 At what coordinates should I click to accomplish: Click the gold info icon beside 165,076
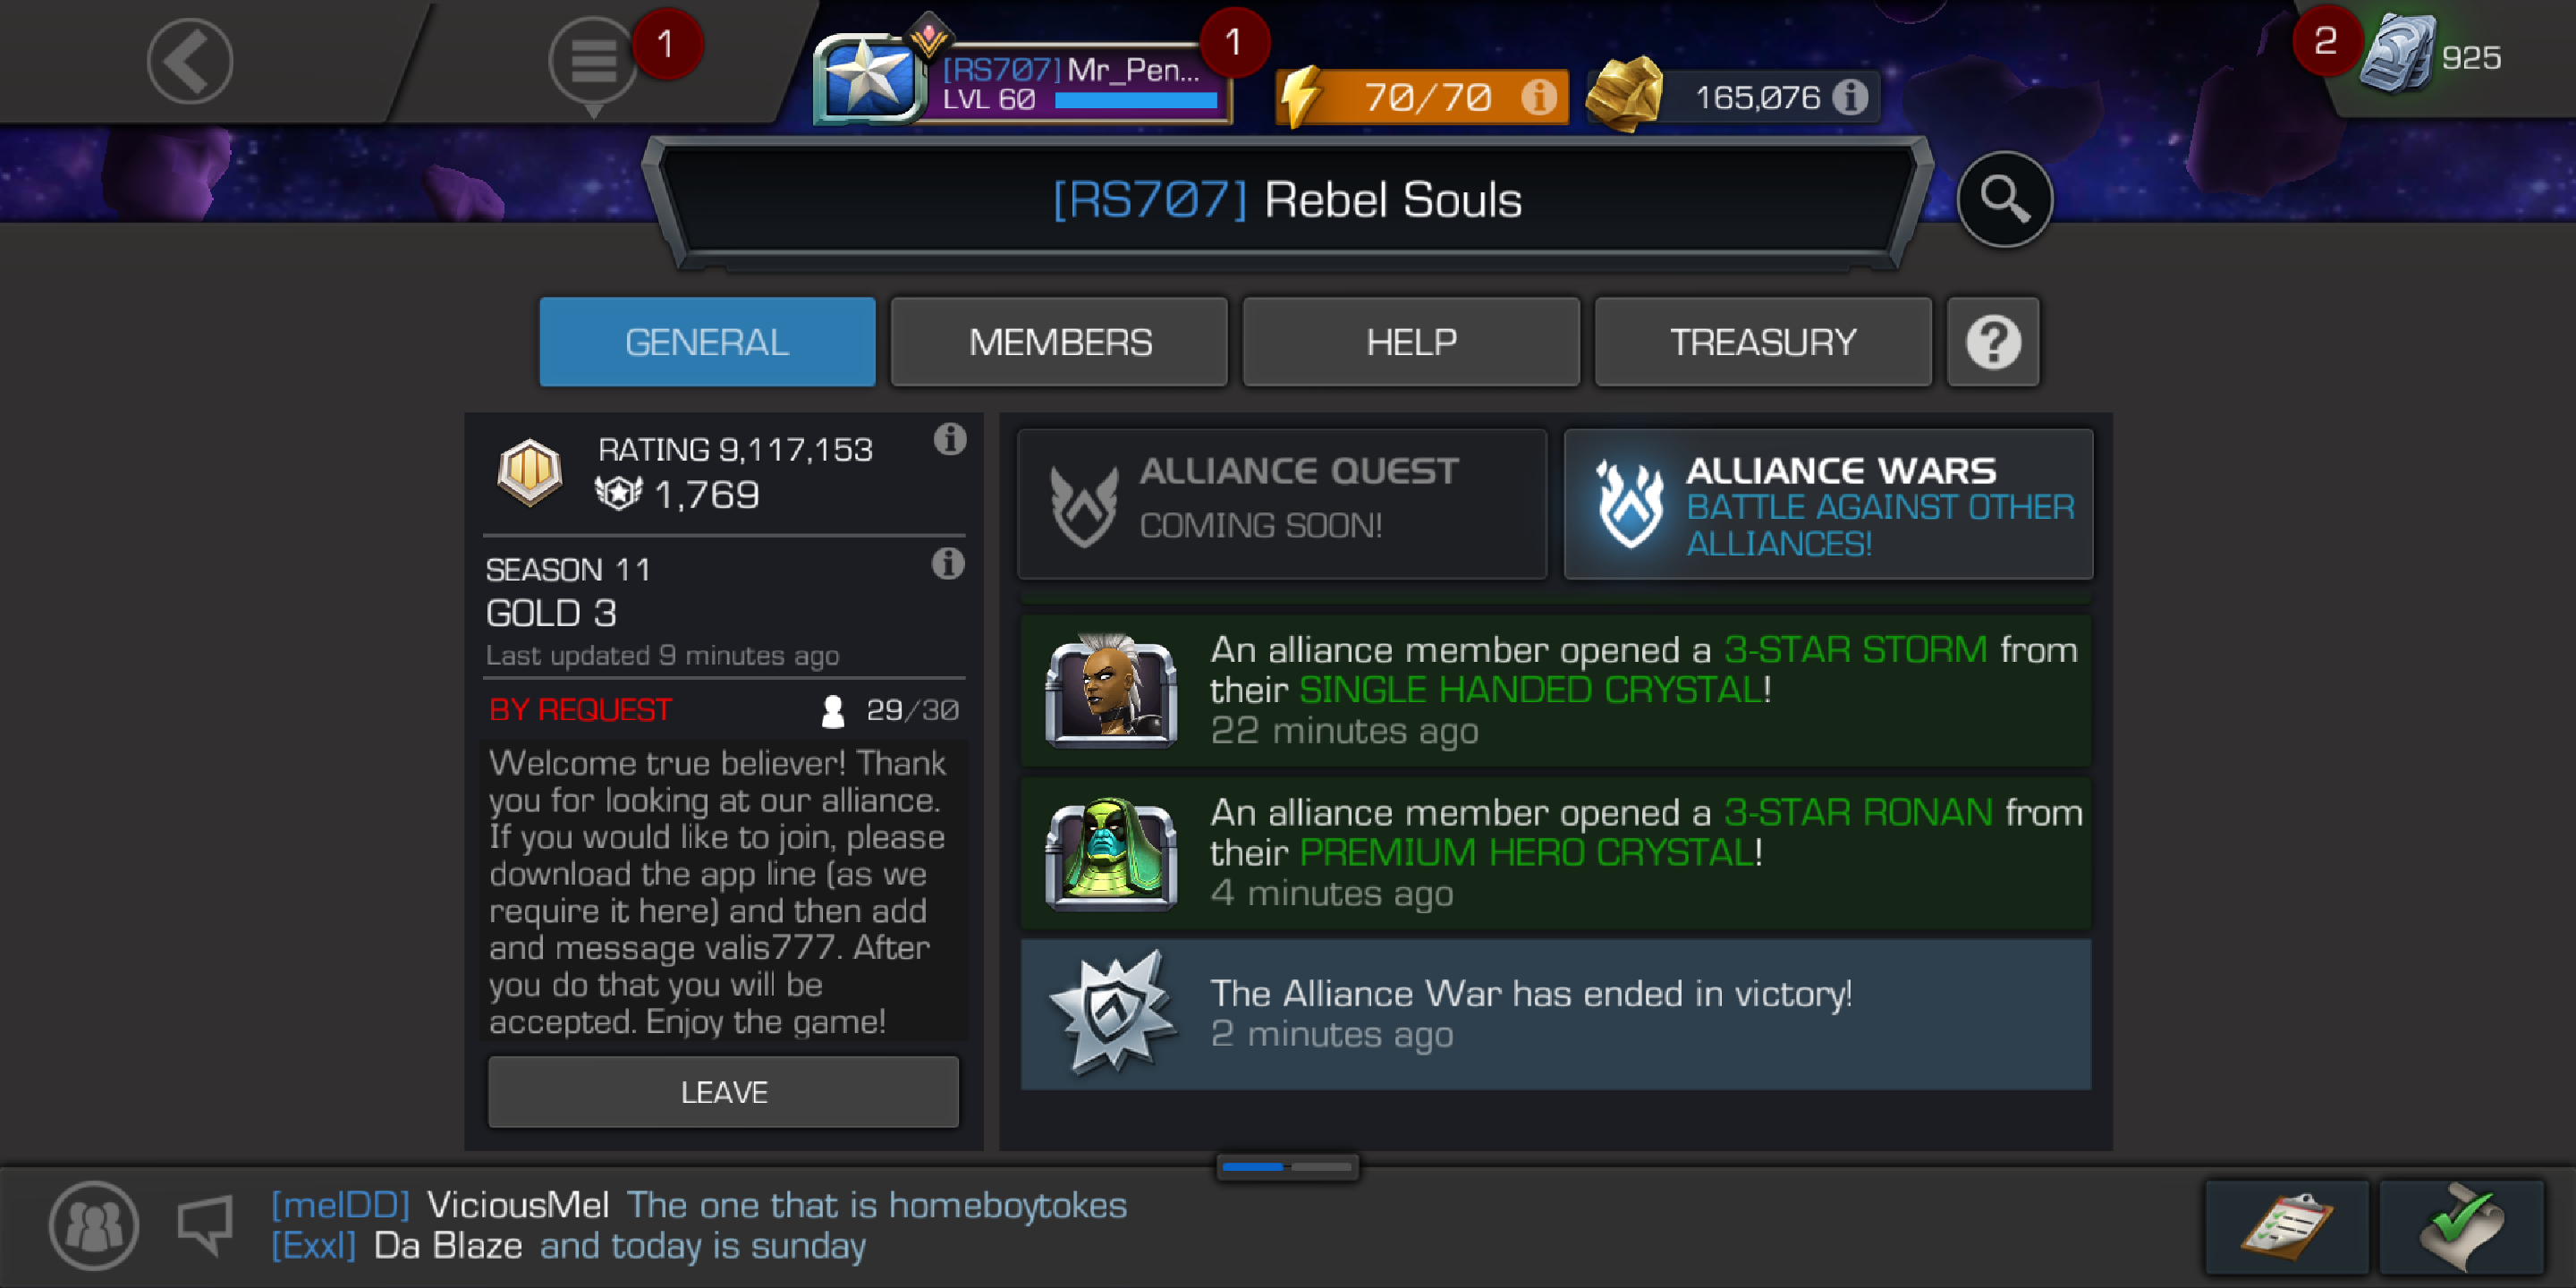click(1850, 97)
